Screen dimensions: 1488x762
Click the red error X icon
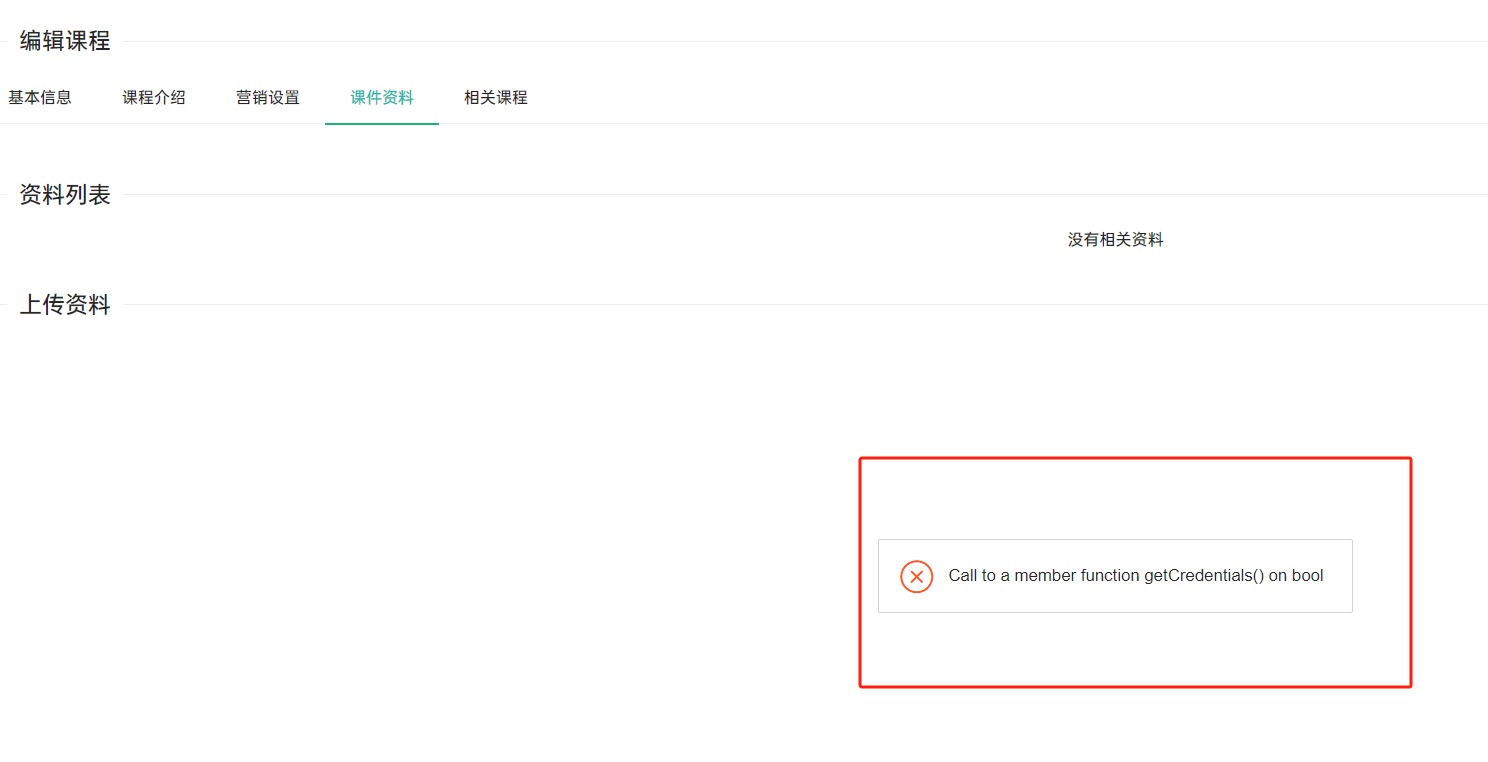click(x=916, y=577)
